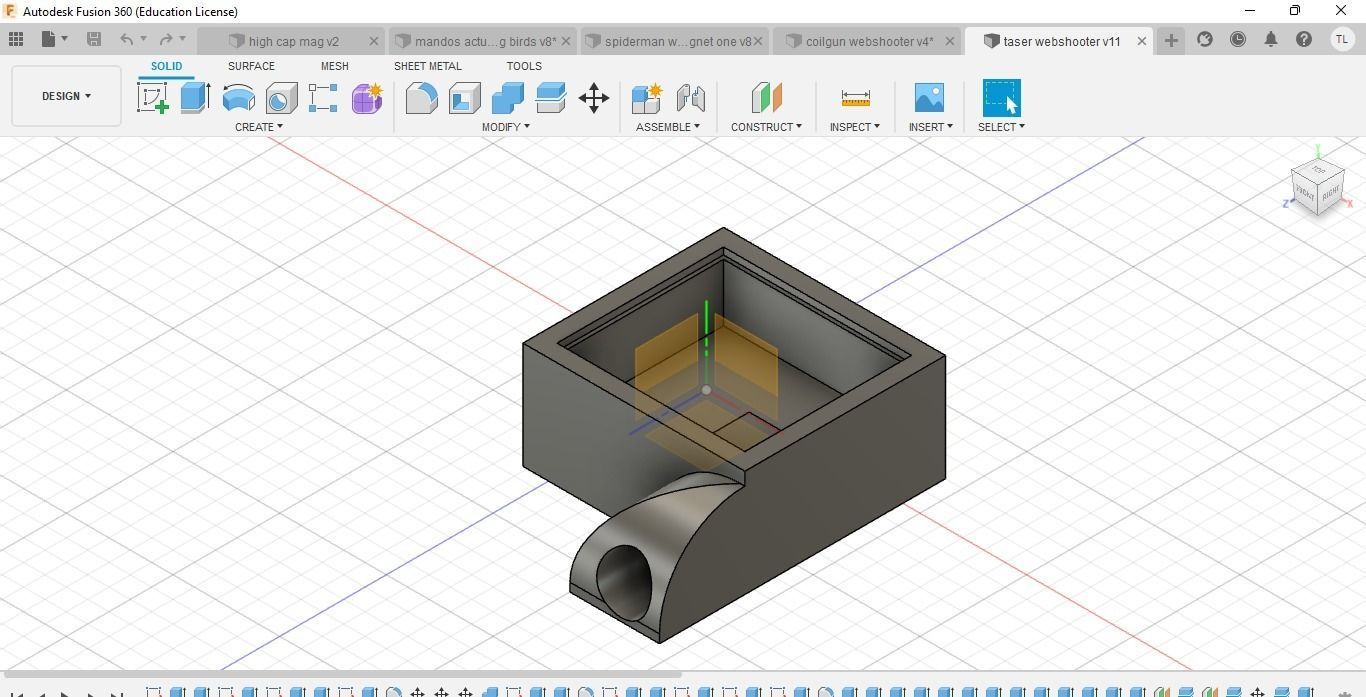
Task: Select the purple Create Form tool
Action: pyautogui.click(x=367, y=98)
